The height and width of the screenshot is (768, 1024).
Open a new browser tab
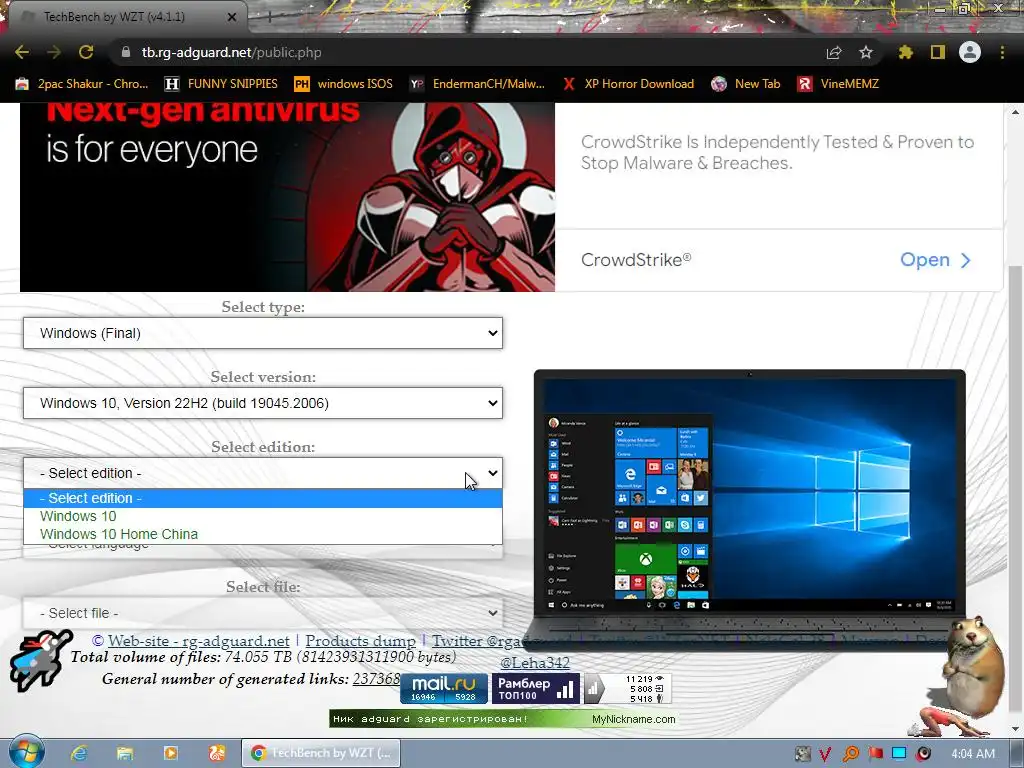pyautogui.click(x=269, y=17)
